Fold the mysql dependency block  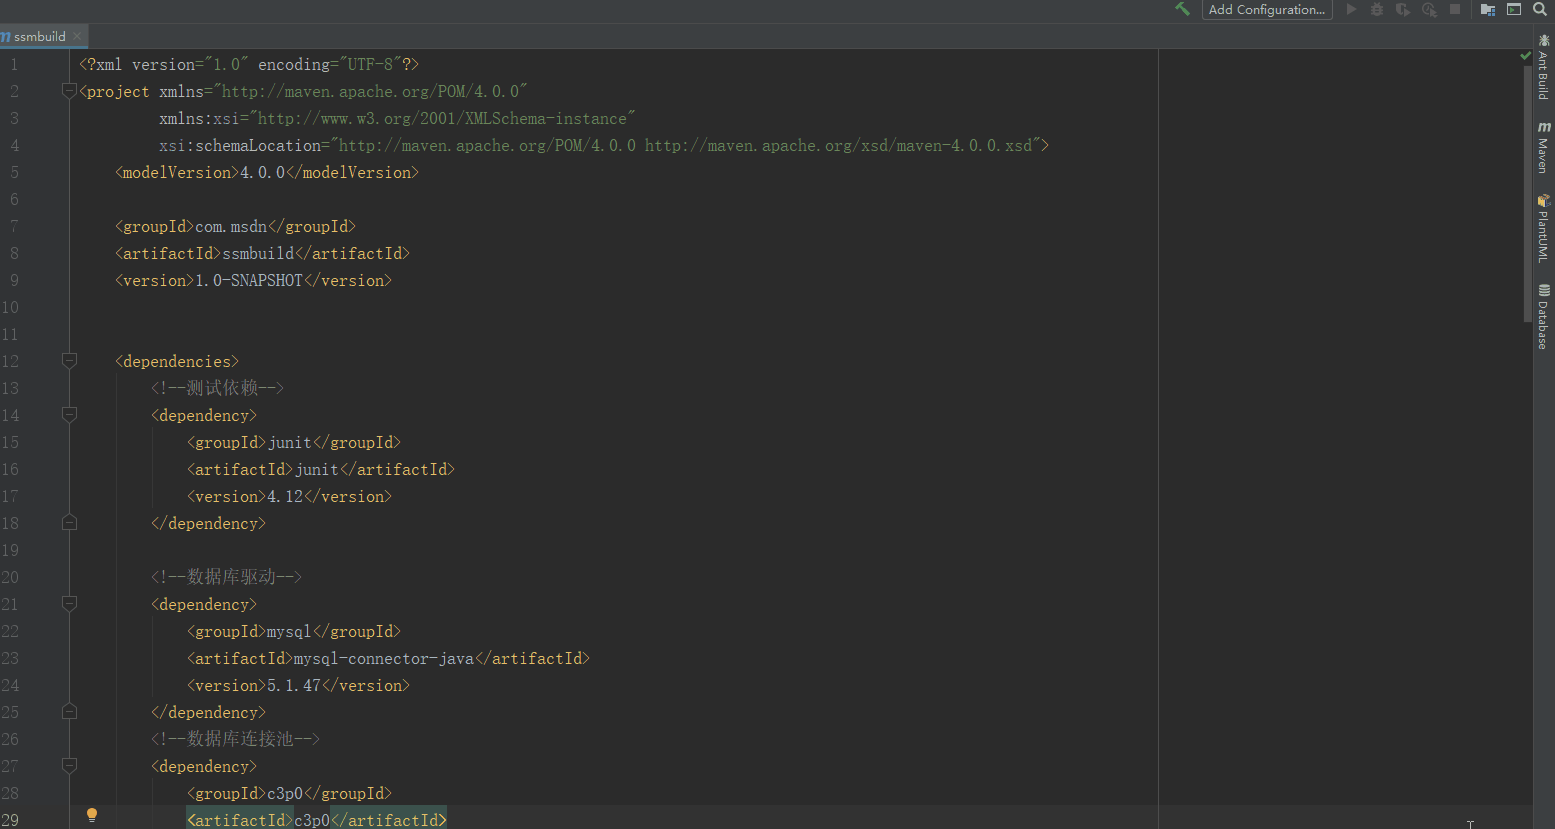coord(69,604)
